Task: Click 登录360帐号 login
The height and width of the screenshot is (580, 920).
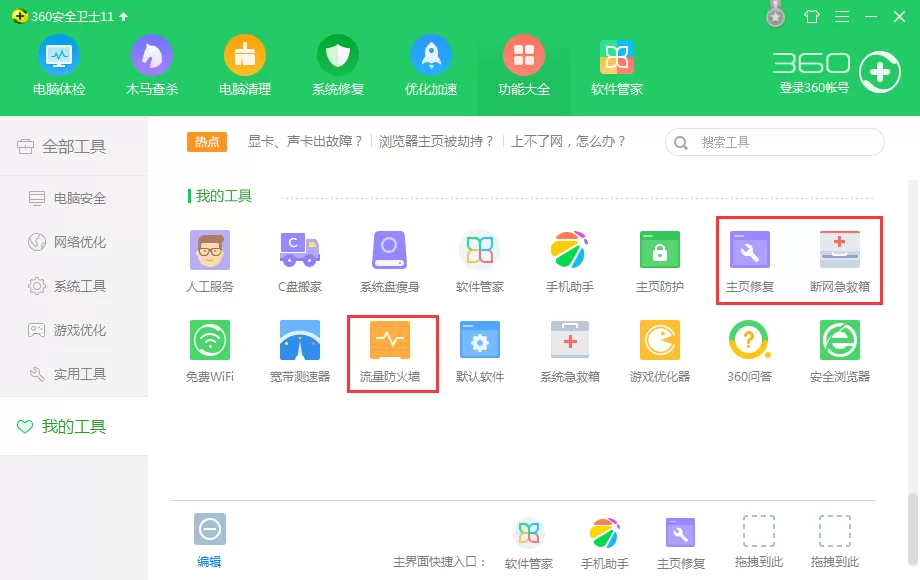Action: 814,88
